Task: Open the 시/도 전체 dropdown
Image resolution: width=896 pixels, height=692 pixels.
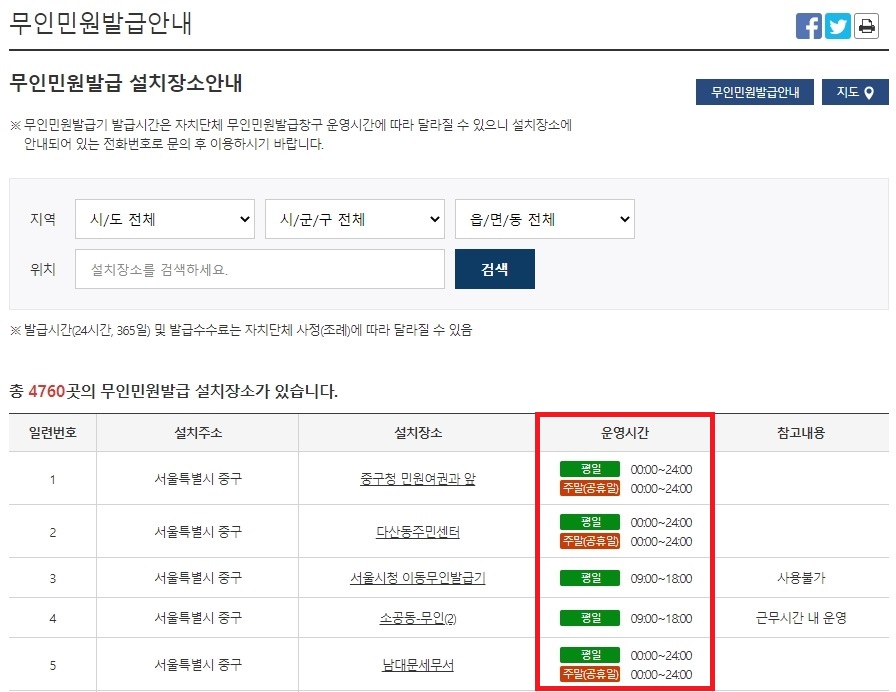Action: (165, 219)
